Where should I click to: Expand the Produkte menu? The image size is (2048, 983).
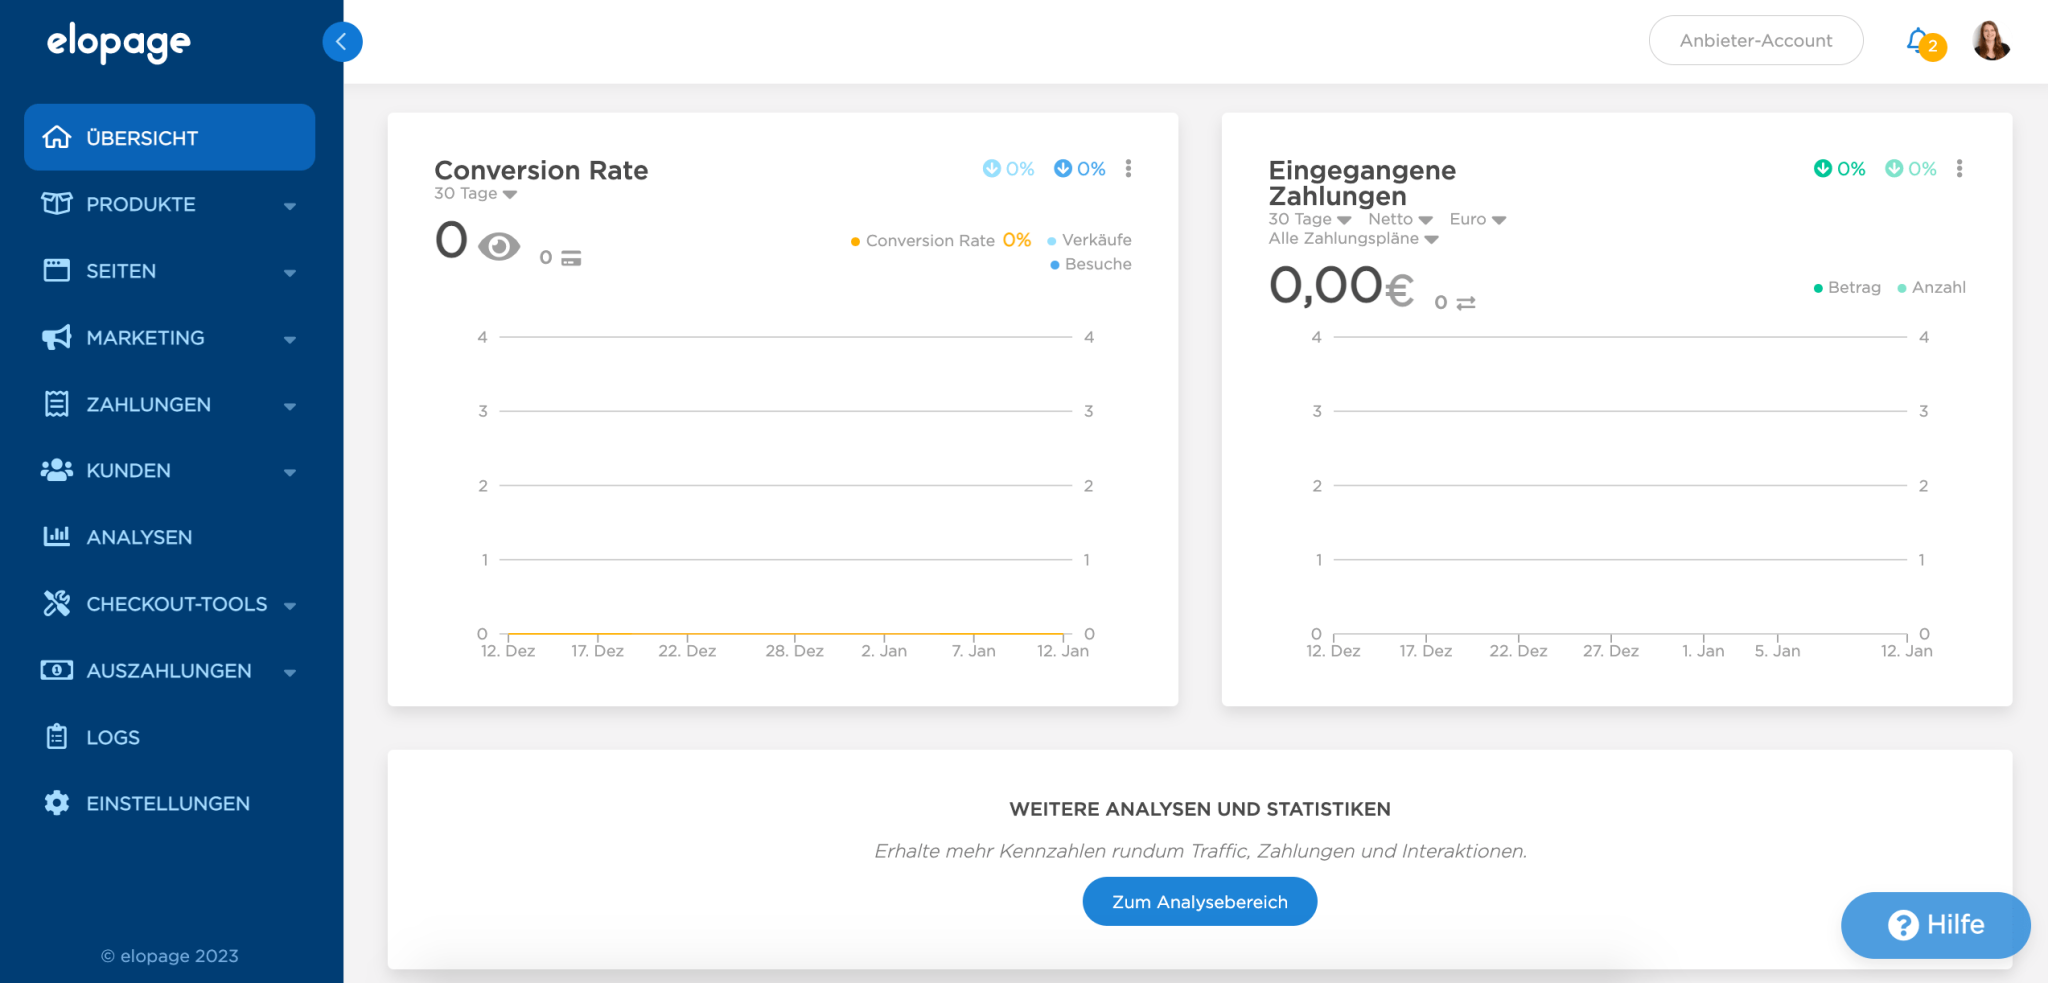click(x=168, y=204)
